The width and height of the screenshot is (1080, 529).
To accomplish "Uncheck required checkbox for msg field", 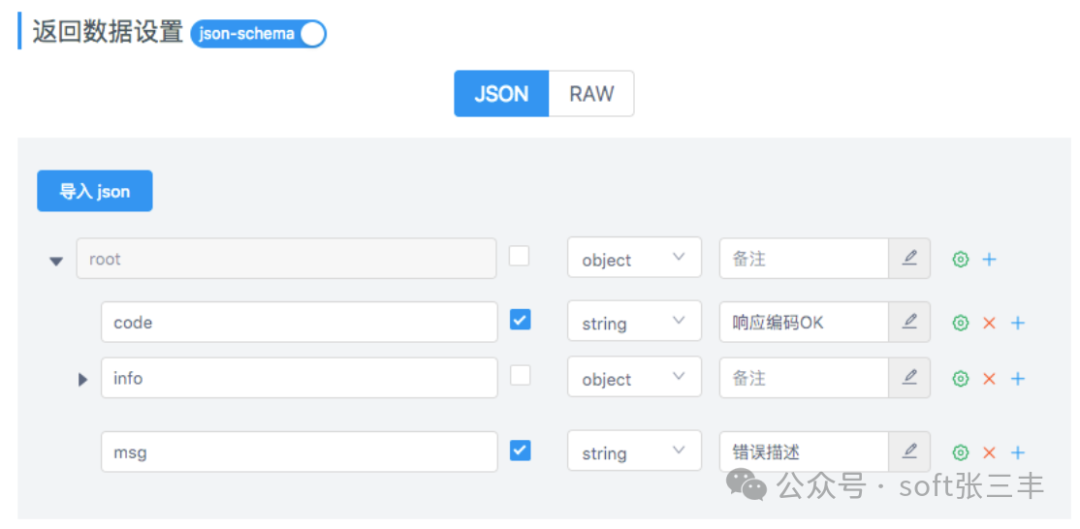I will pos(520,450).
